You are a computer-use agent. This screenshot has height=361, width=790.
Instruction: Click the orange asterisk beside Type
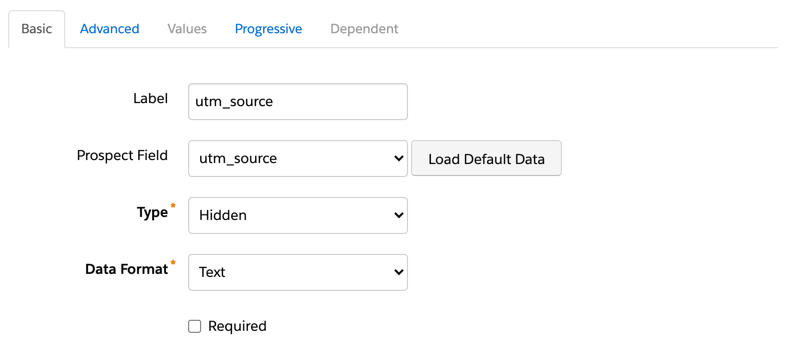(x=173, y=206)
